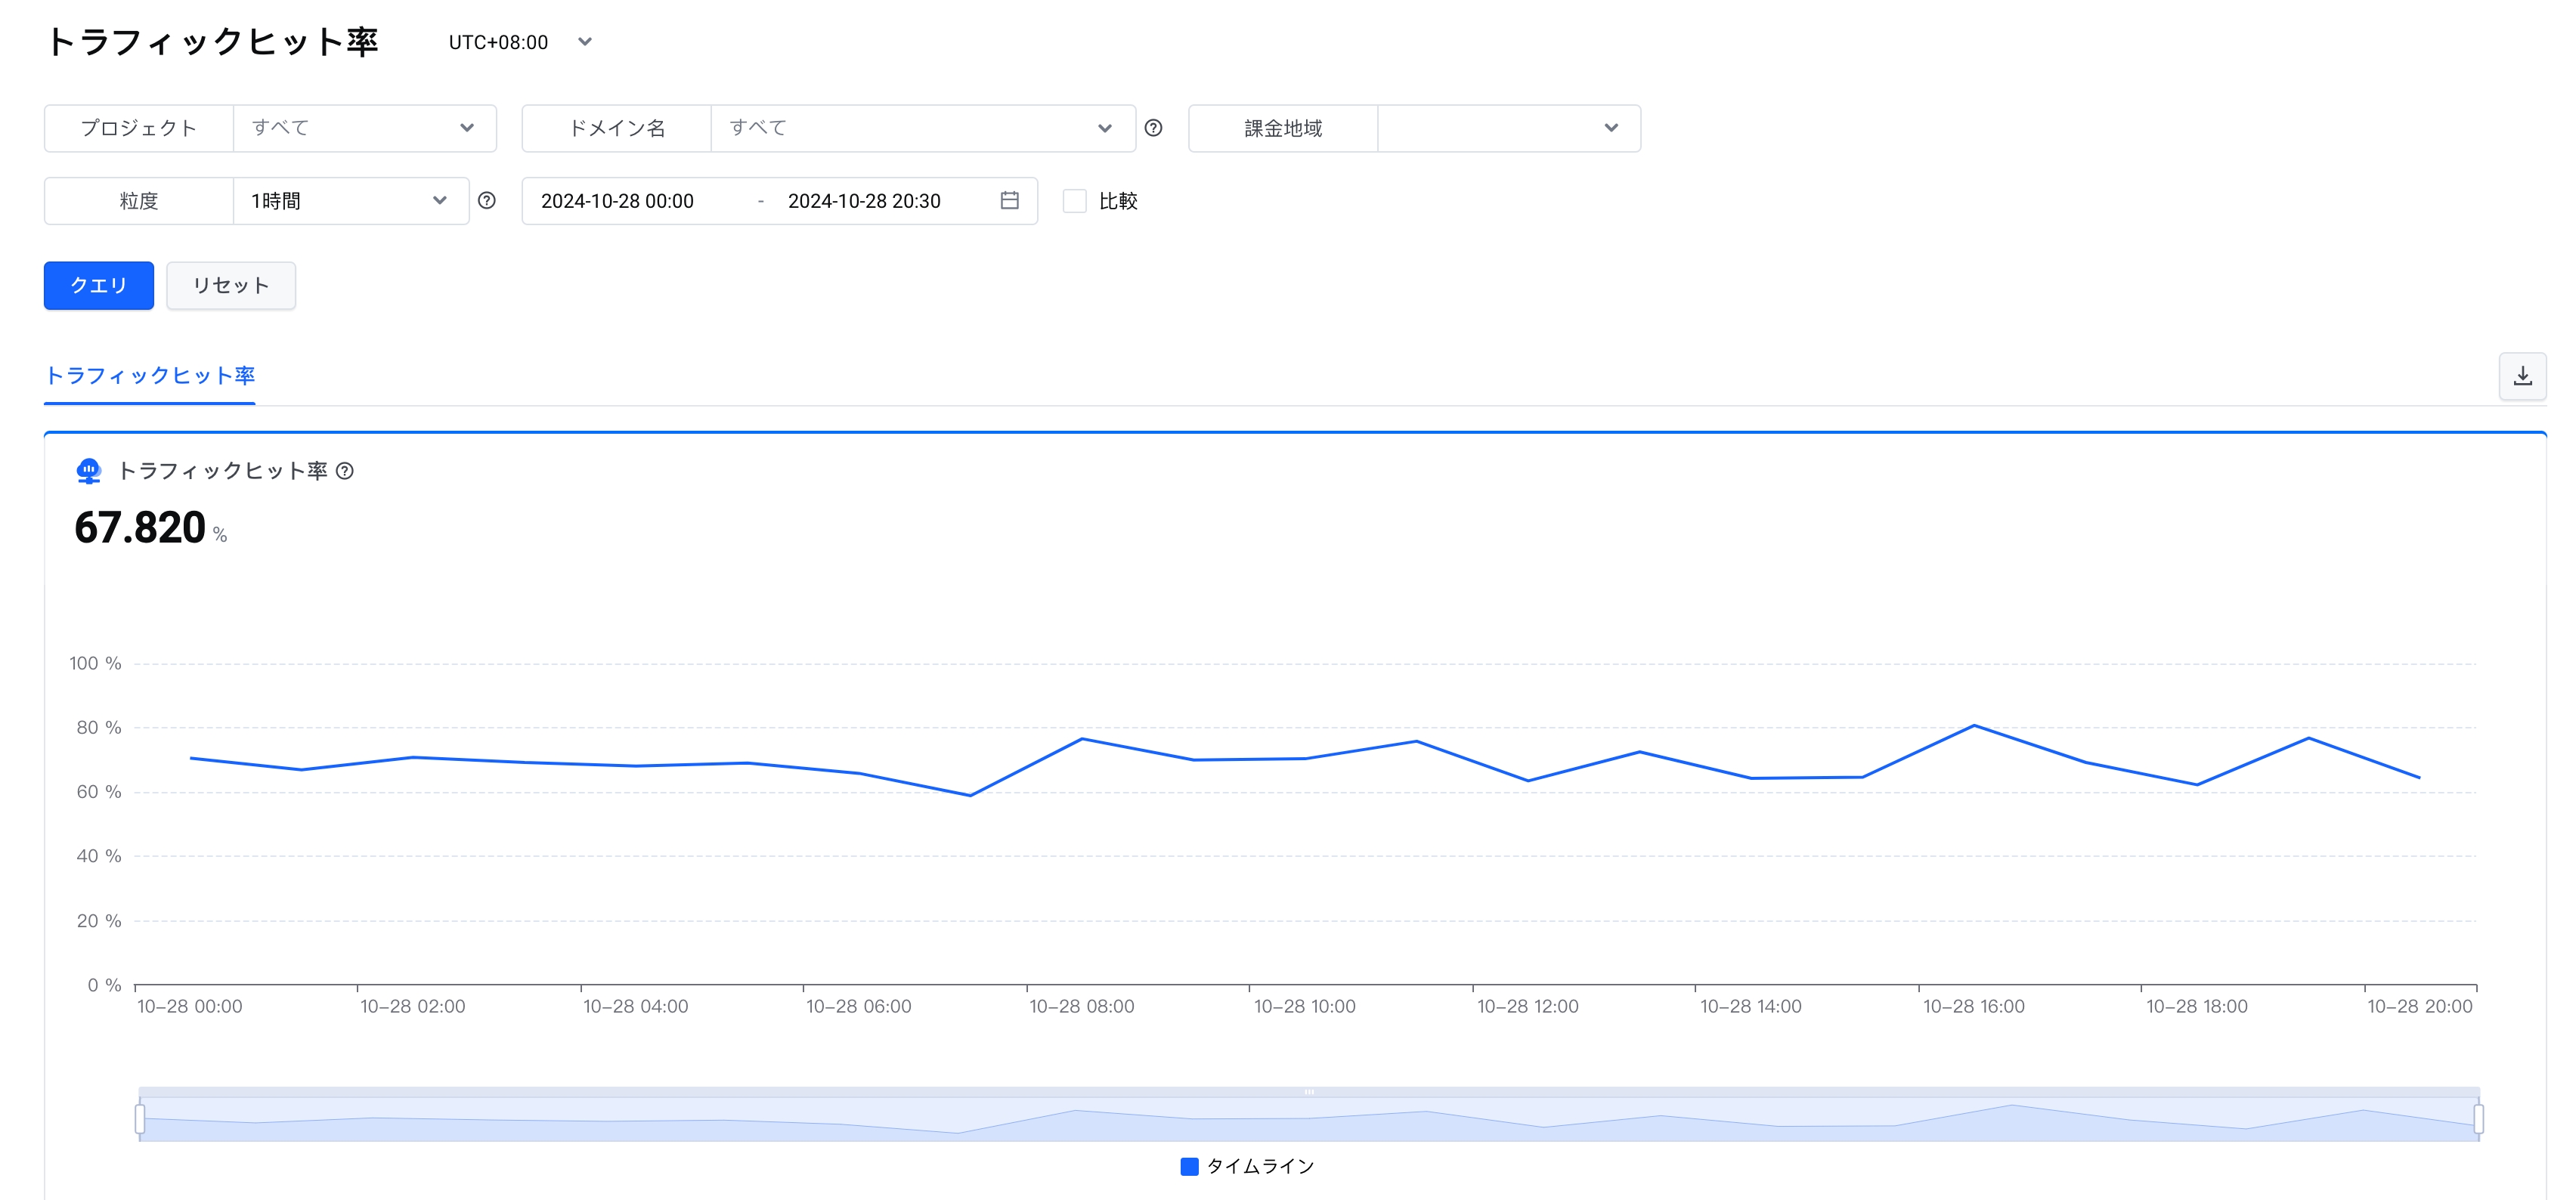Click help icon next to 粒度 dropdown
The image size is (2576, 1200).
(x=487, y=200)
